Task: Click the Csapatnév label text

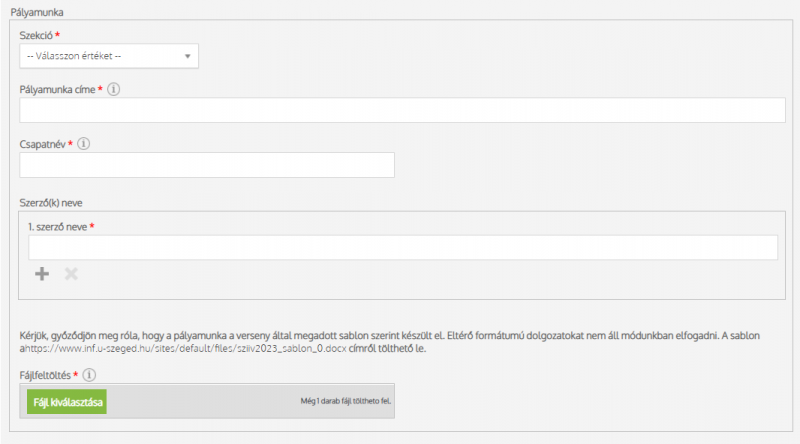Action: (42, 144)
